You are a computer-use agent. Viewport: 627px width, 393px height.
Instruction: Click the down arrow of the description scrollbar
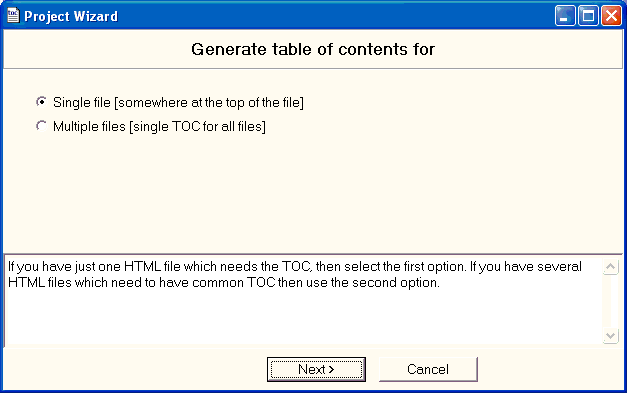point(611,335)
